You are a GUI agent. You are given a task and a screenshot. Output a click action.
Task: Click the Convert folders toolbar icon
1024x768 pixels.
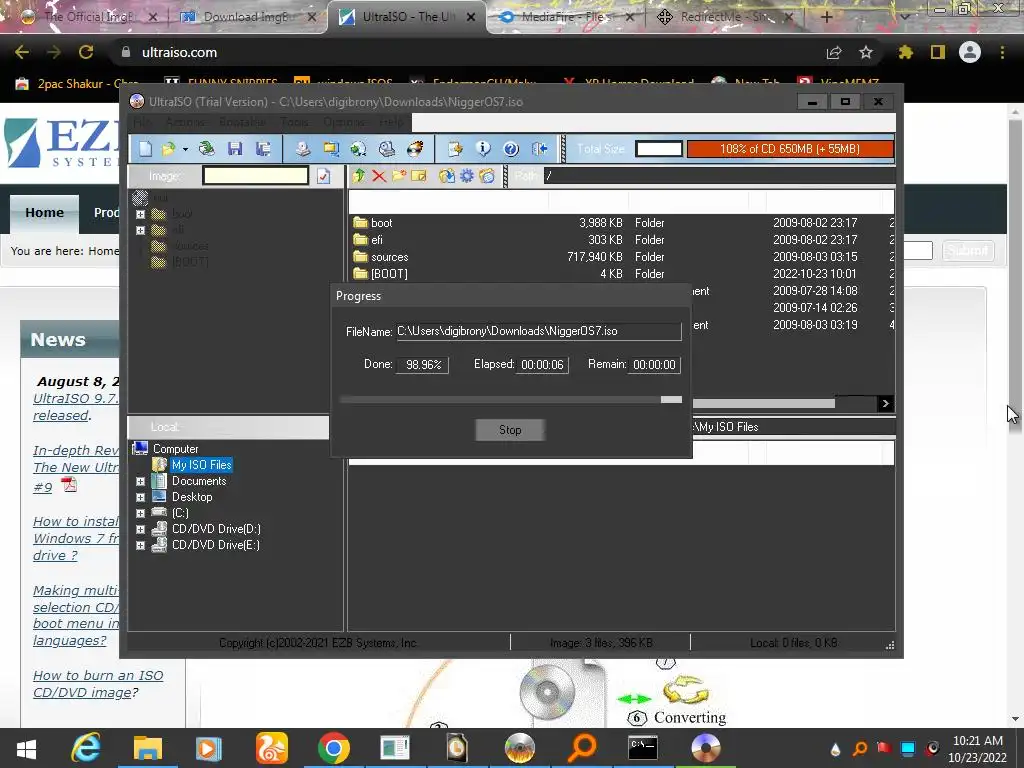pos(331,149)
